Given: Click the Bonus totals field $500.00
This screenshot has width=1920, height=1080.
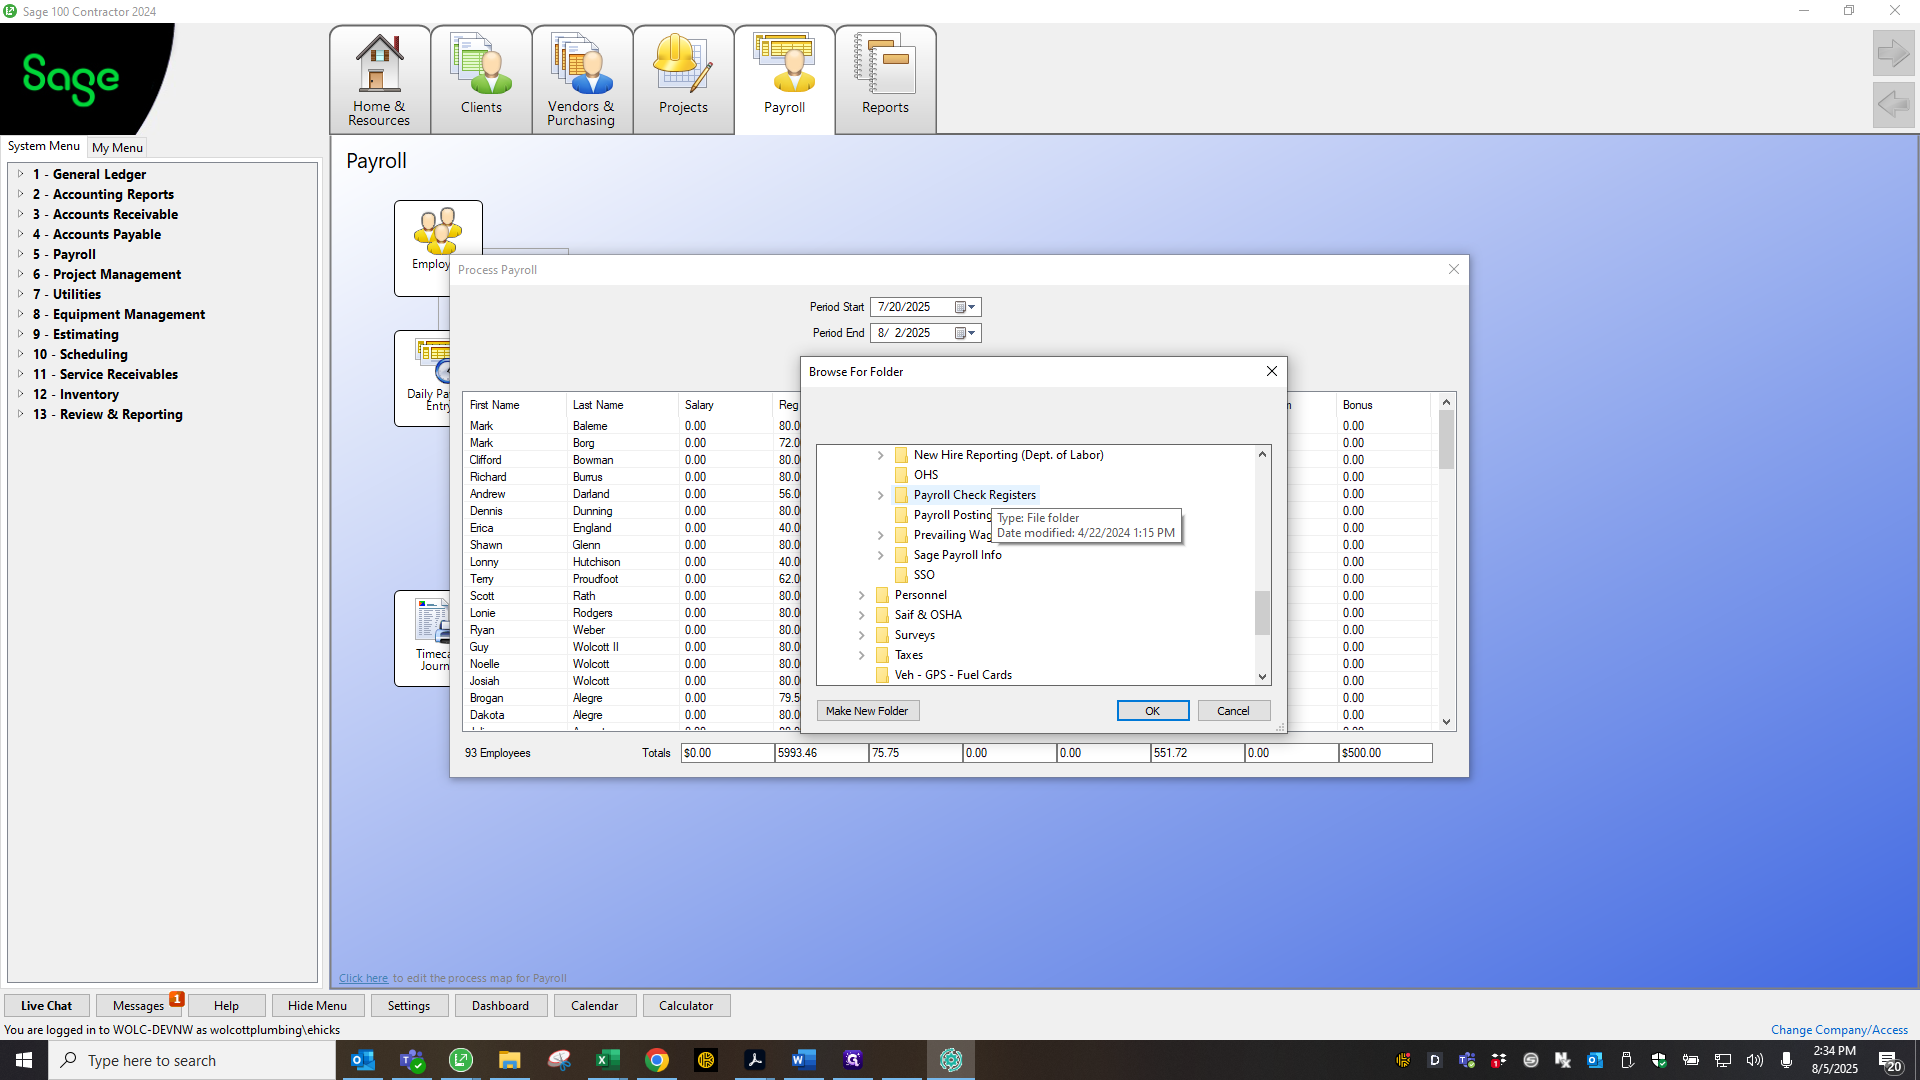Looking at the screenshot, I should click(x=1385, y=753).
